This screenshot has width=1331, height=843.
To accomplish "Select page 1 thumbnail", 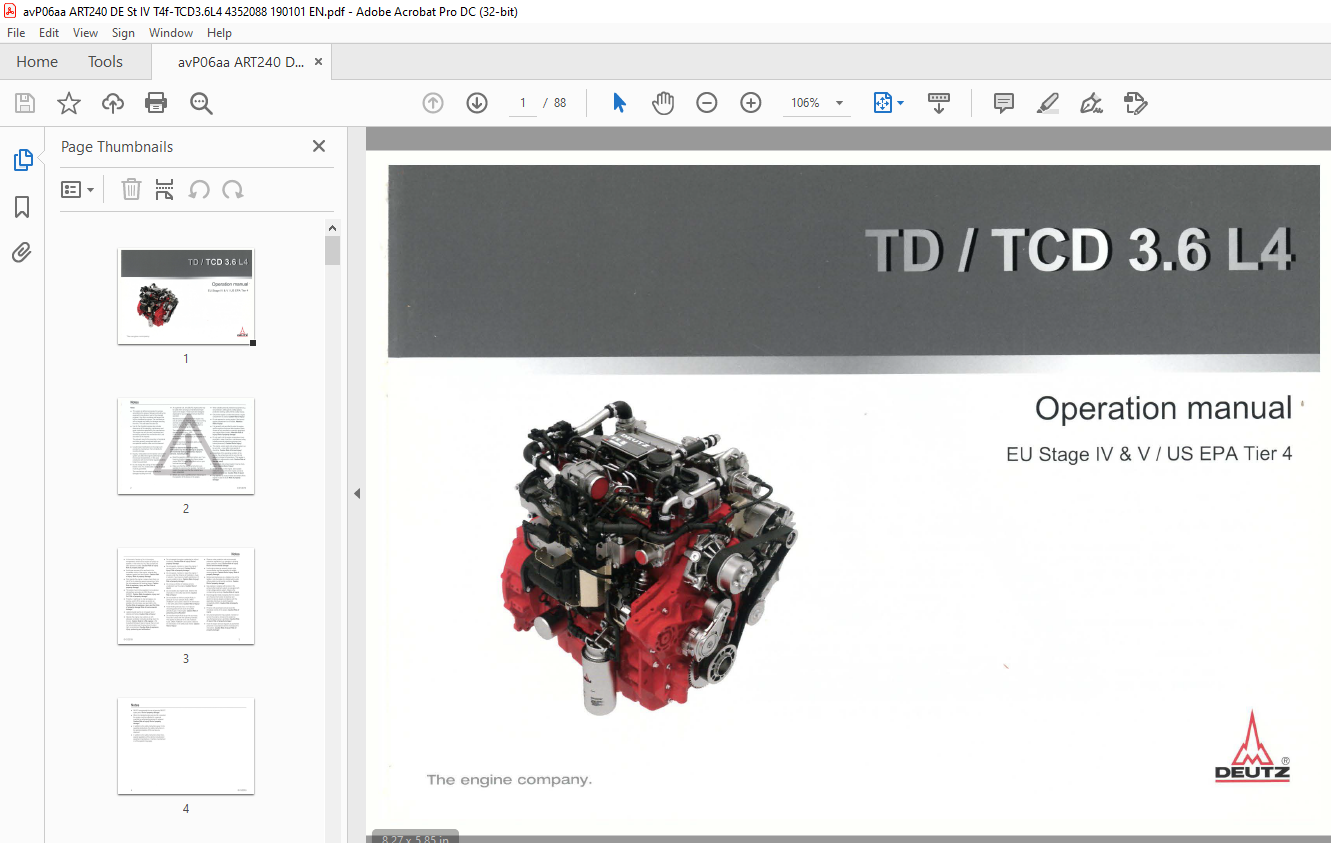I will 186,297.
